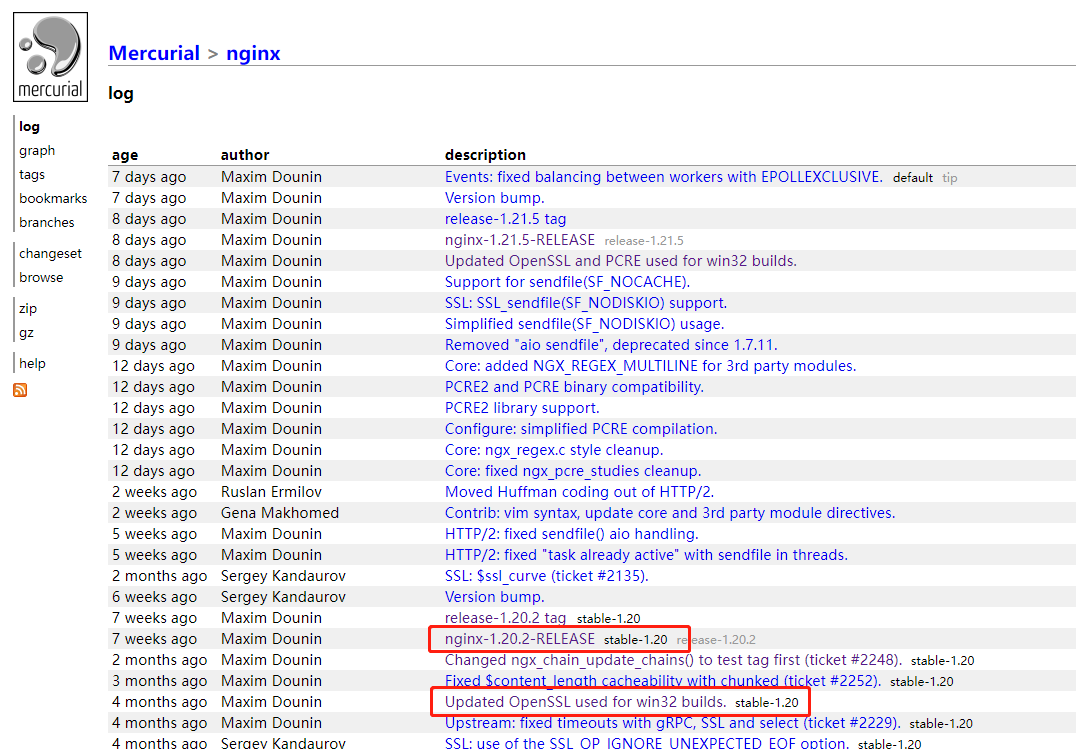Download the gz archive
The image size is (1076, 749).
click(26, 332)
